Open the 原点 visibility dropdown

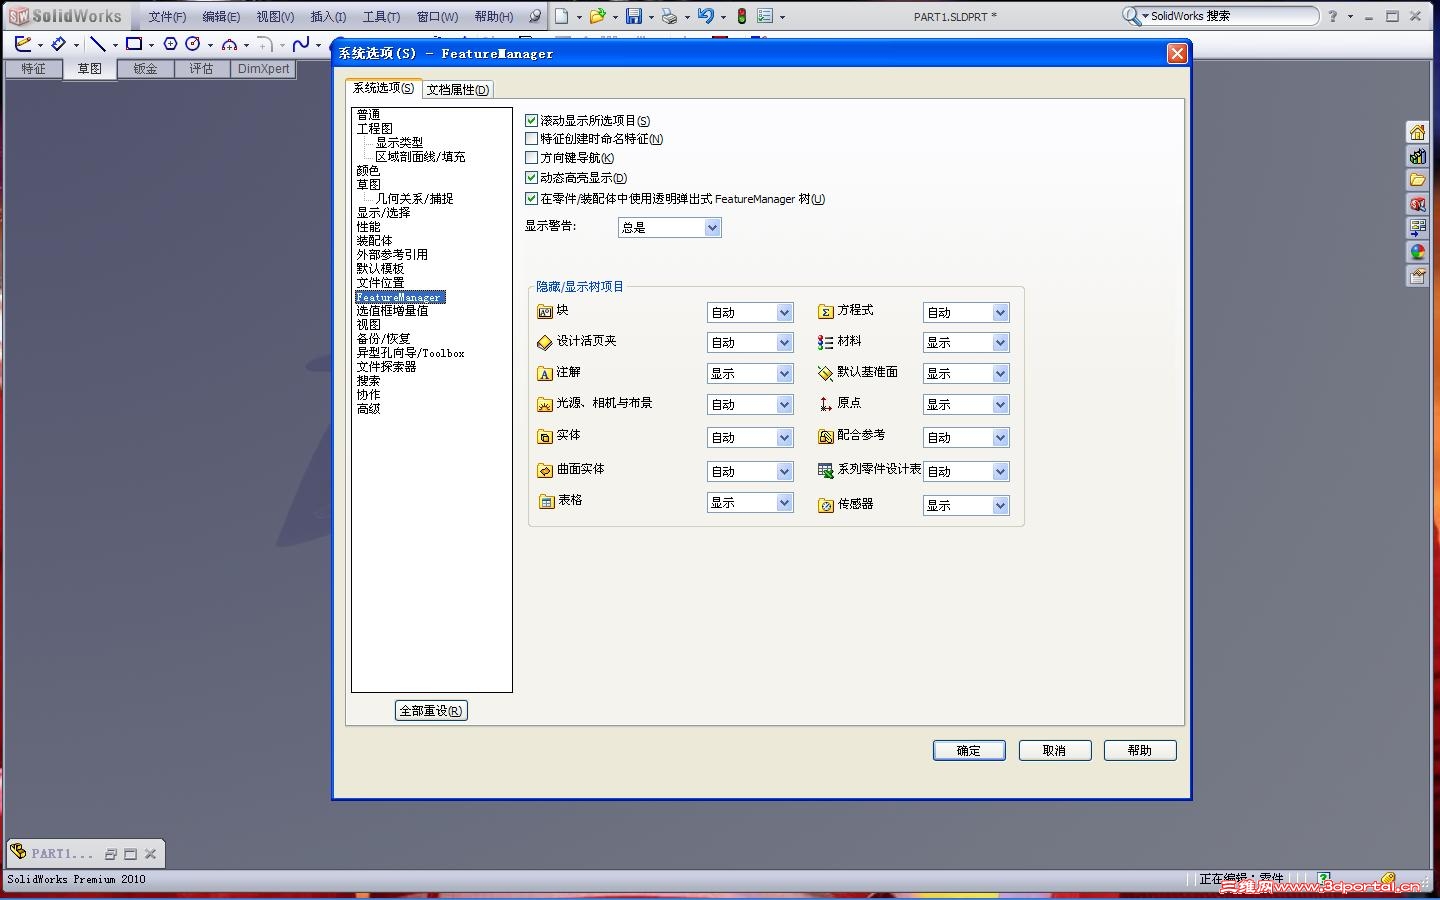click(966, 404)
